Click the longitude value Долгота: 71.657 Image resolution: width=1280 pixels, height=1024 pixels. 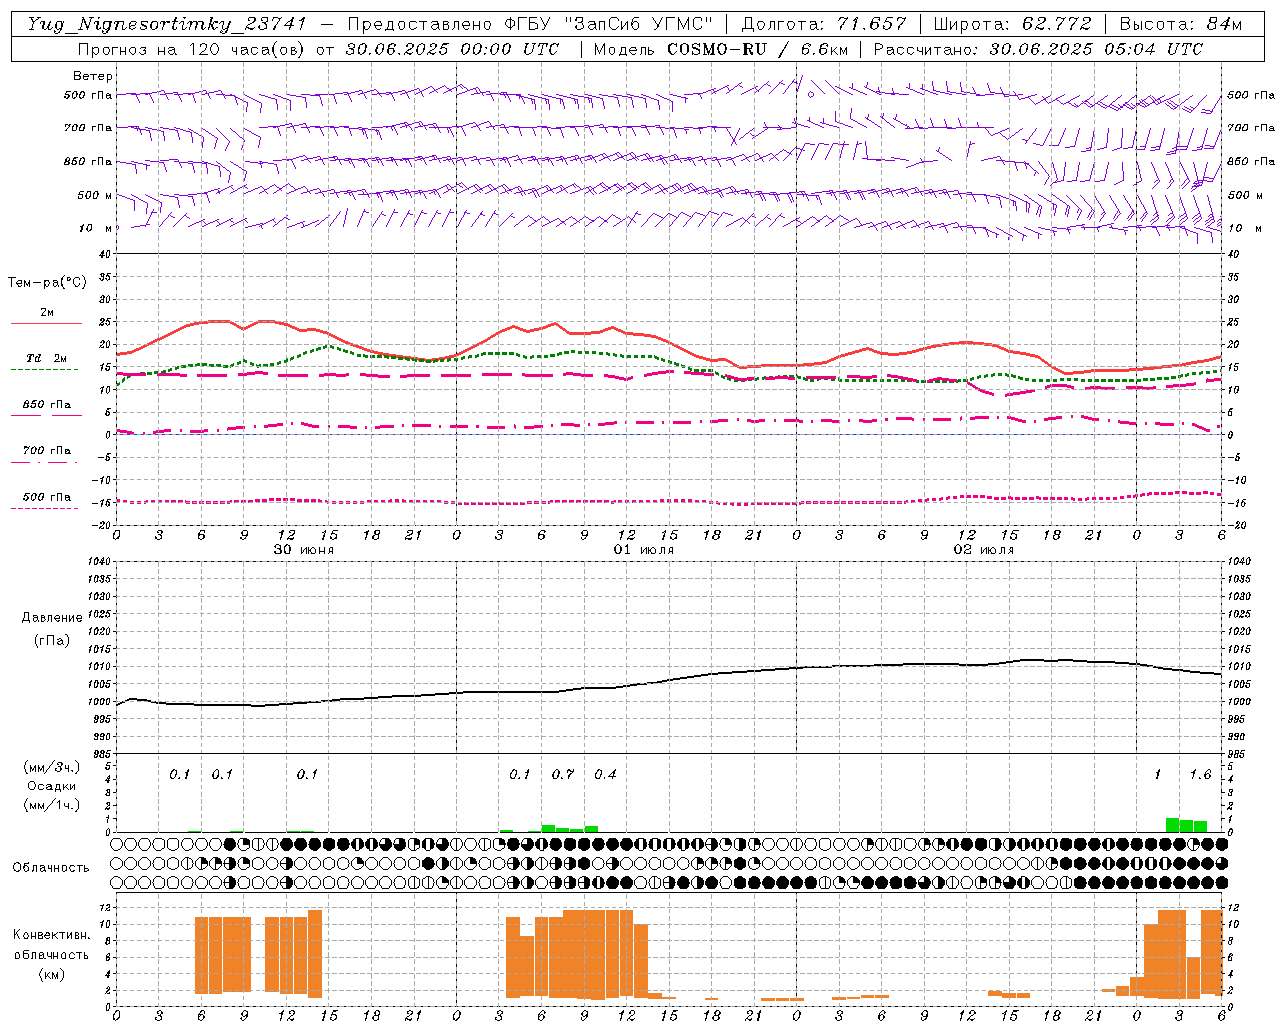(x=824, y=24)
